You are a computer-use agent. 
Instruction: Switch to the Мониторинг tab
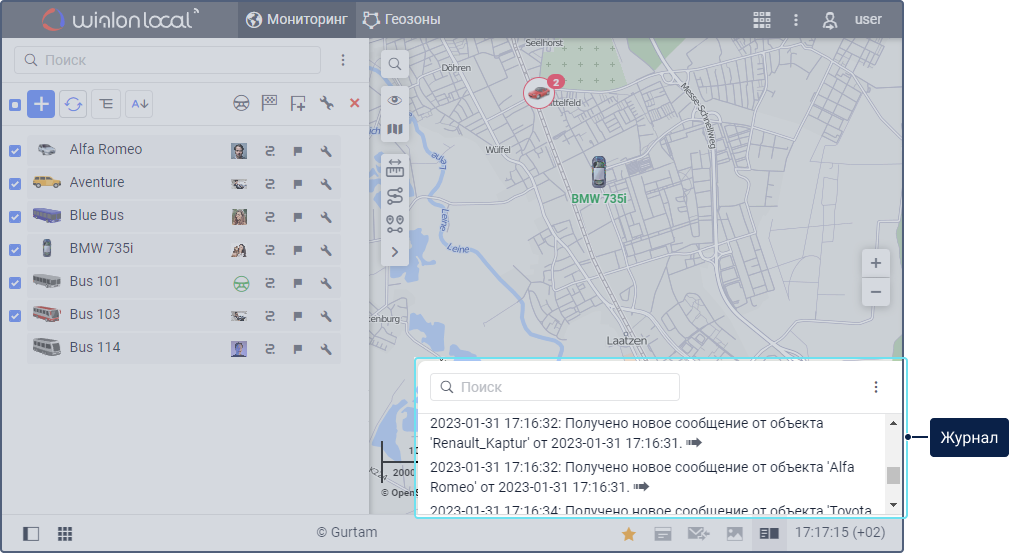click(x=297, y=20)
